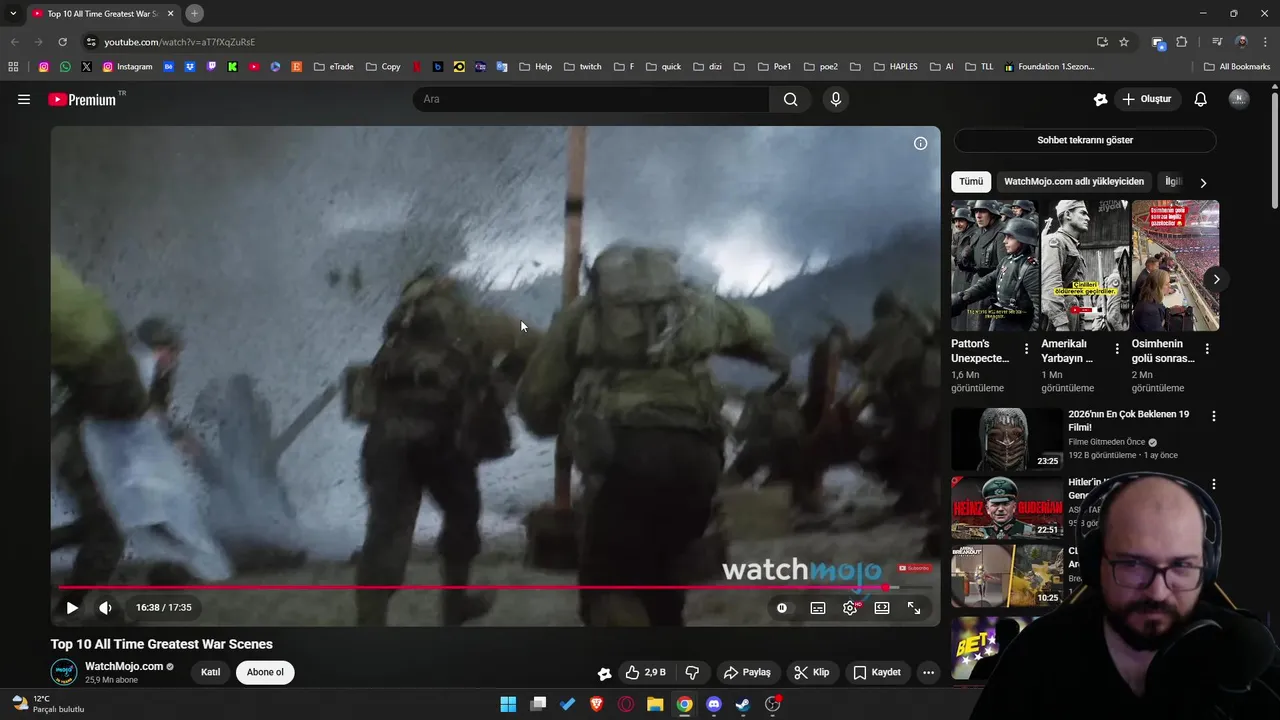Viewport: 1280px width, 720px height.
Task: Open the Extensions puzzle icon
Action: pos(1182,42)
